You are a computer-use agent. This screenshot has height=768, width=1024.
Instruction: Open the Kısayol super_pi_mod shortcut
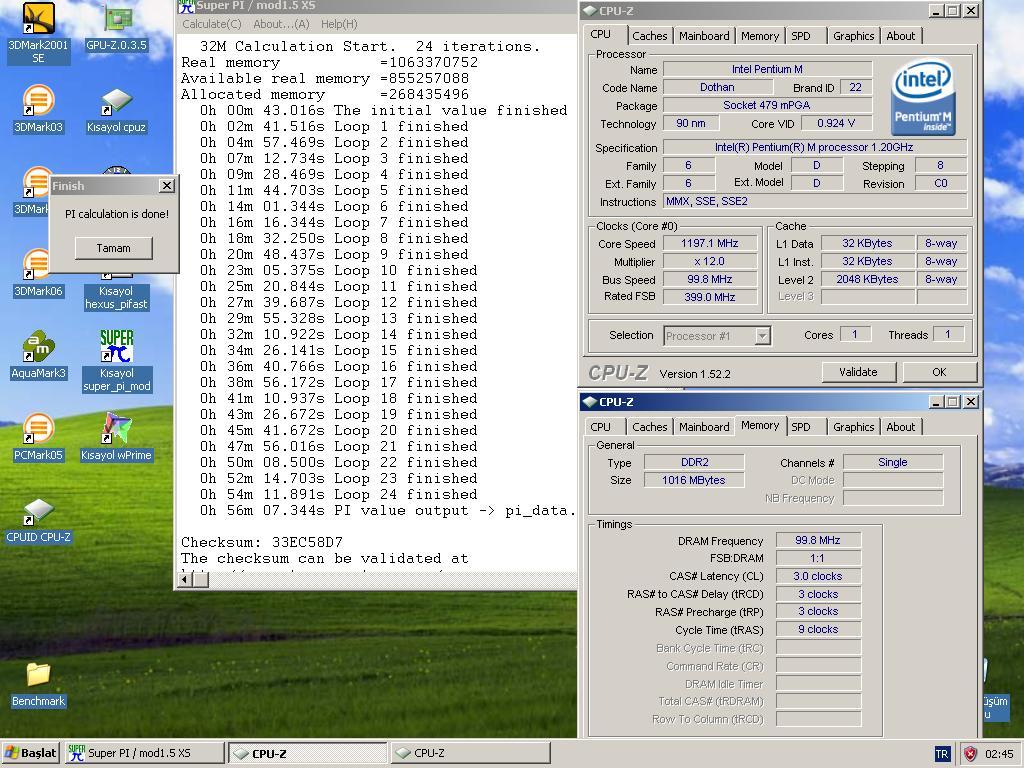(x=116, y=361)
